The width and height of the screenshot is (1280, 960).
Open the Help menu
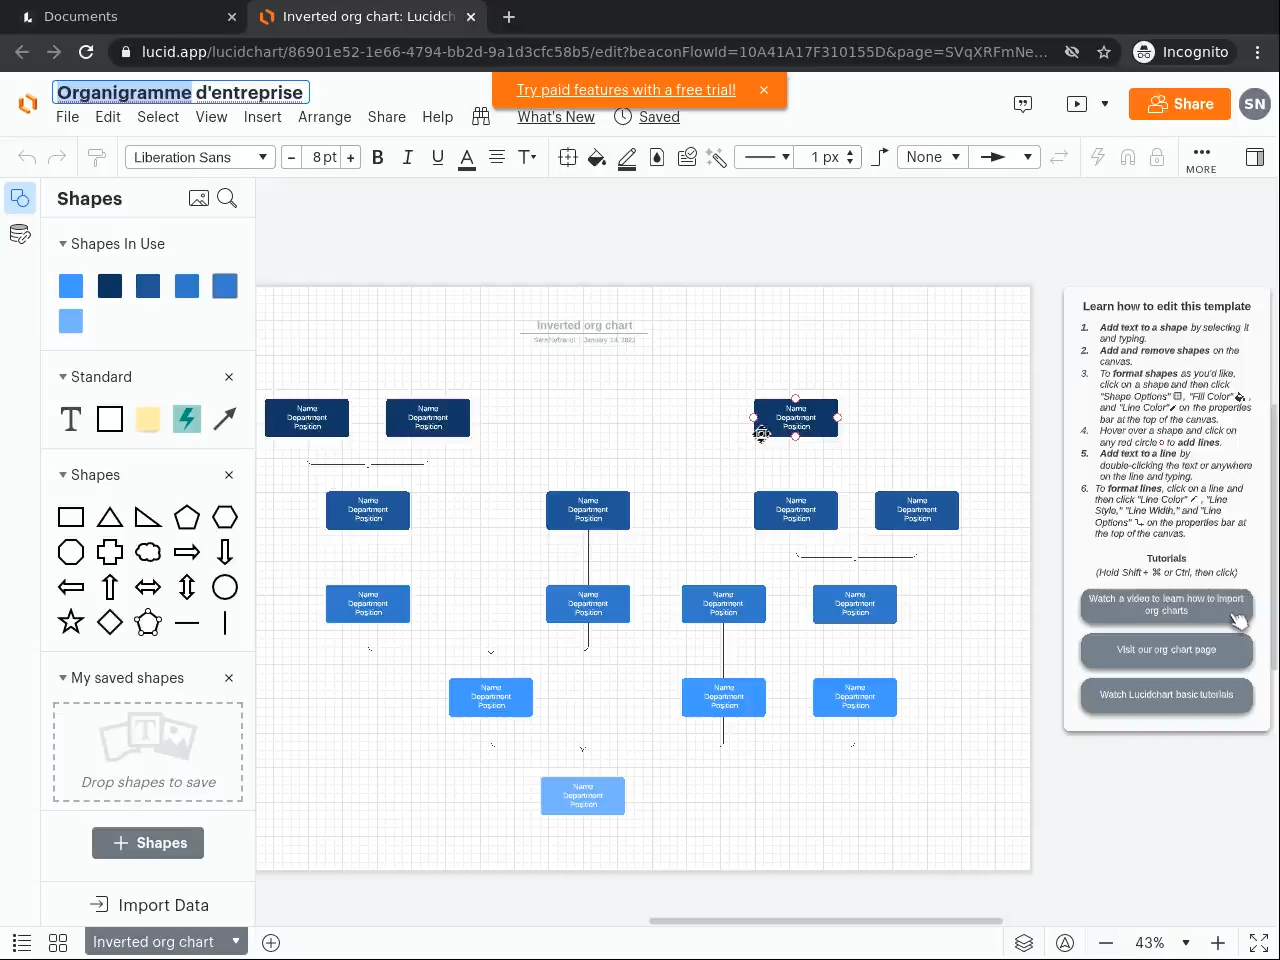click(x=438, y=117)
